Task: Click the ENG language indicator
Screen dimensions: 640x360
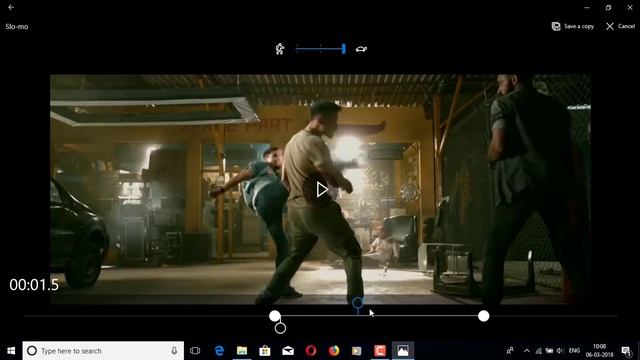Action: click(574, 351)
